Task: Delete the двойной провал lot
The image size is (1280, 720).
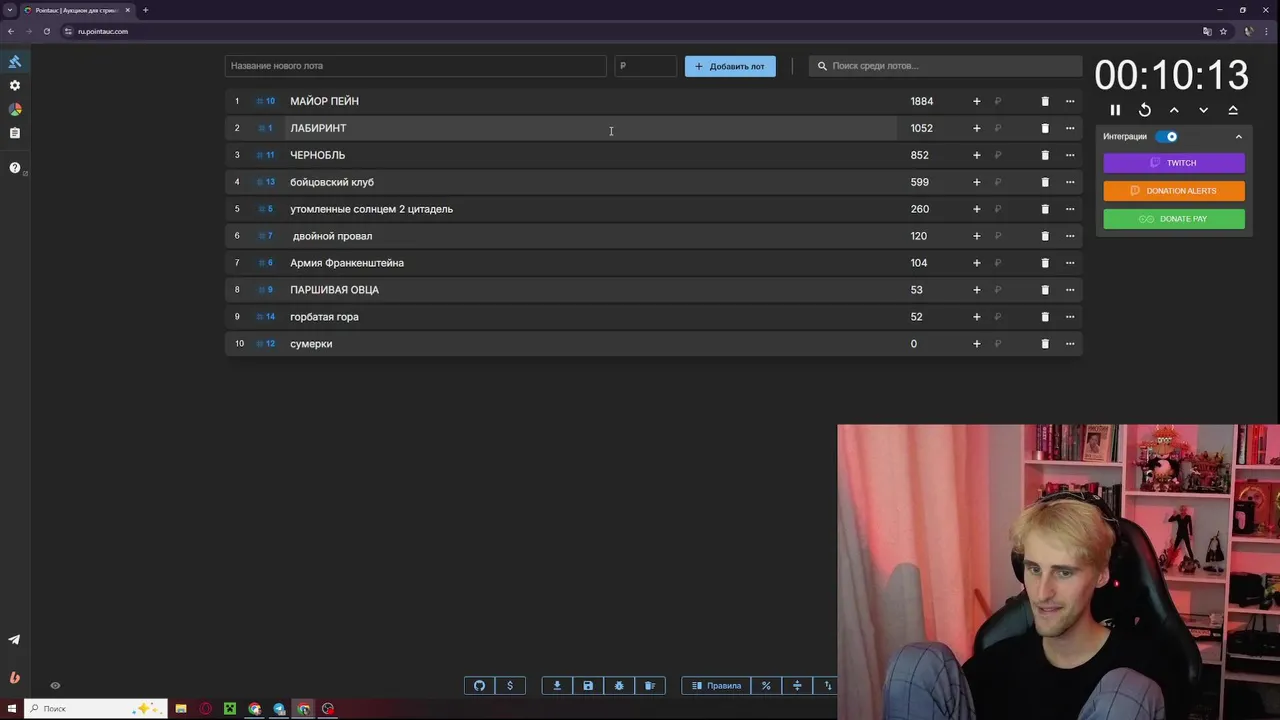Action: point(1045,236)
